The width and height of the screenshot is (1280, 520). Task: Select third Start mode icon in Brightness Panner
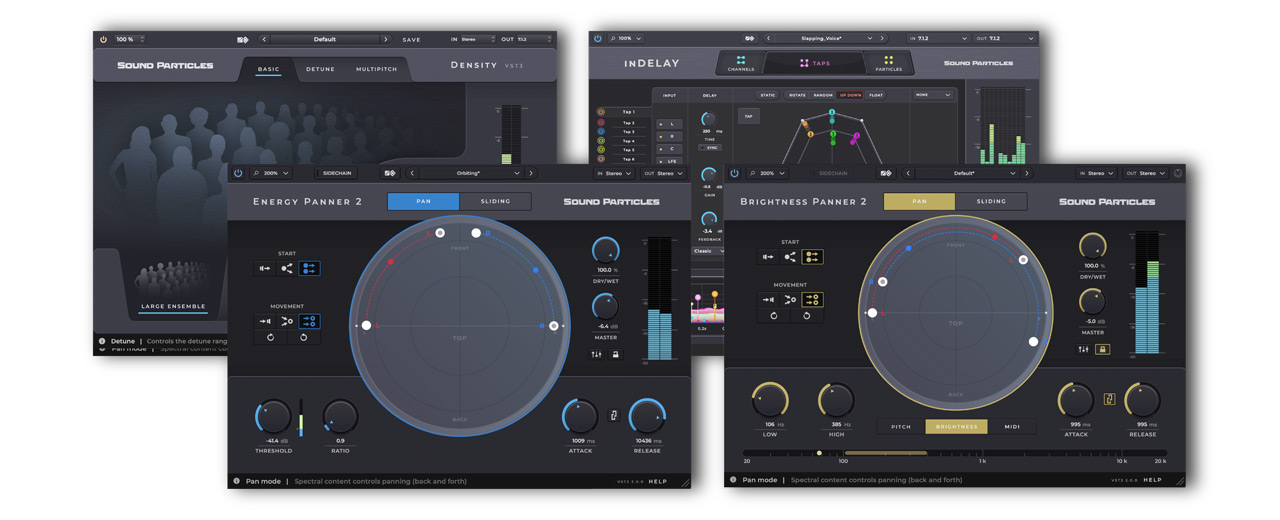click(x=812, y=257)
